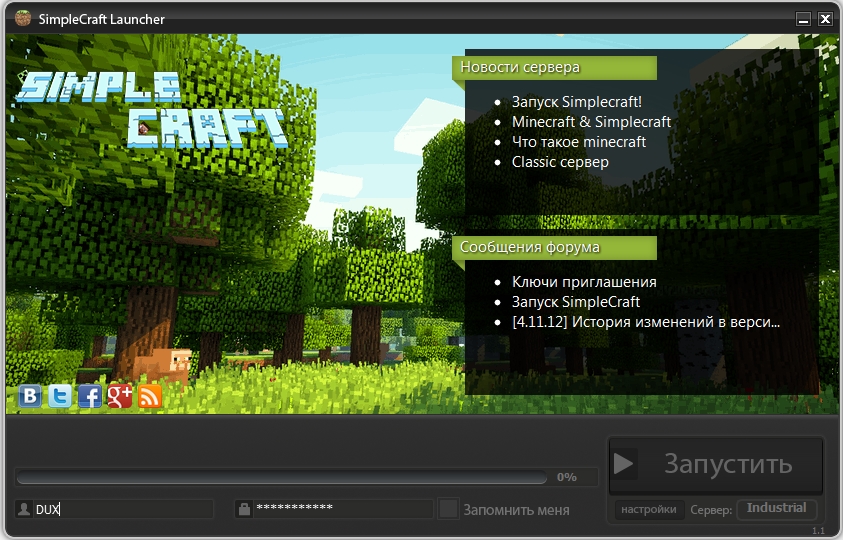Open forum post Ключи приглашения
The height and width of the screenshot is (540, 843).
[x=584, y=282]
